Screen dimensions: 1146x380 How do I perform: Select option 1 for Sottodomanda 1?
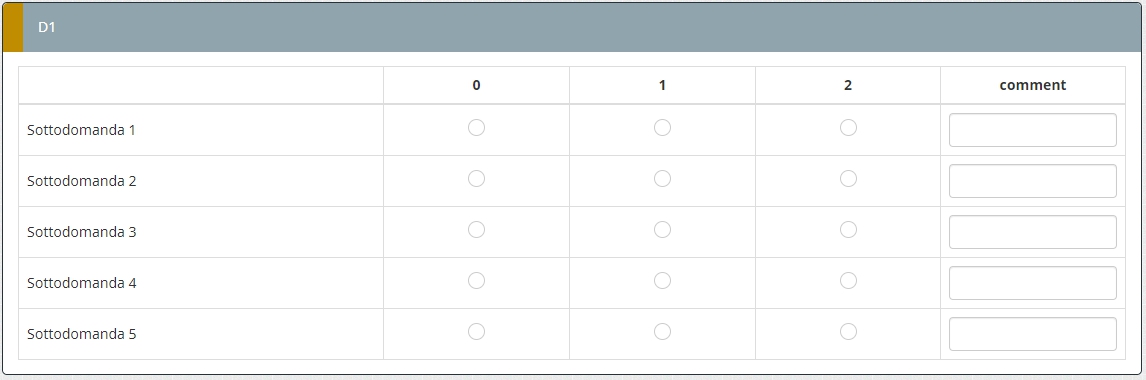click(662, 128)
